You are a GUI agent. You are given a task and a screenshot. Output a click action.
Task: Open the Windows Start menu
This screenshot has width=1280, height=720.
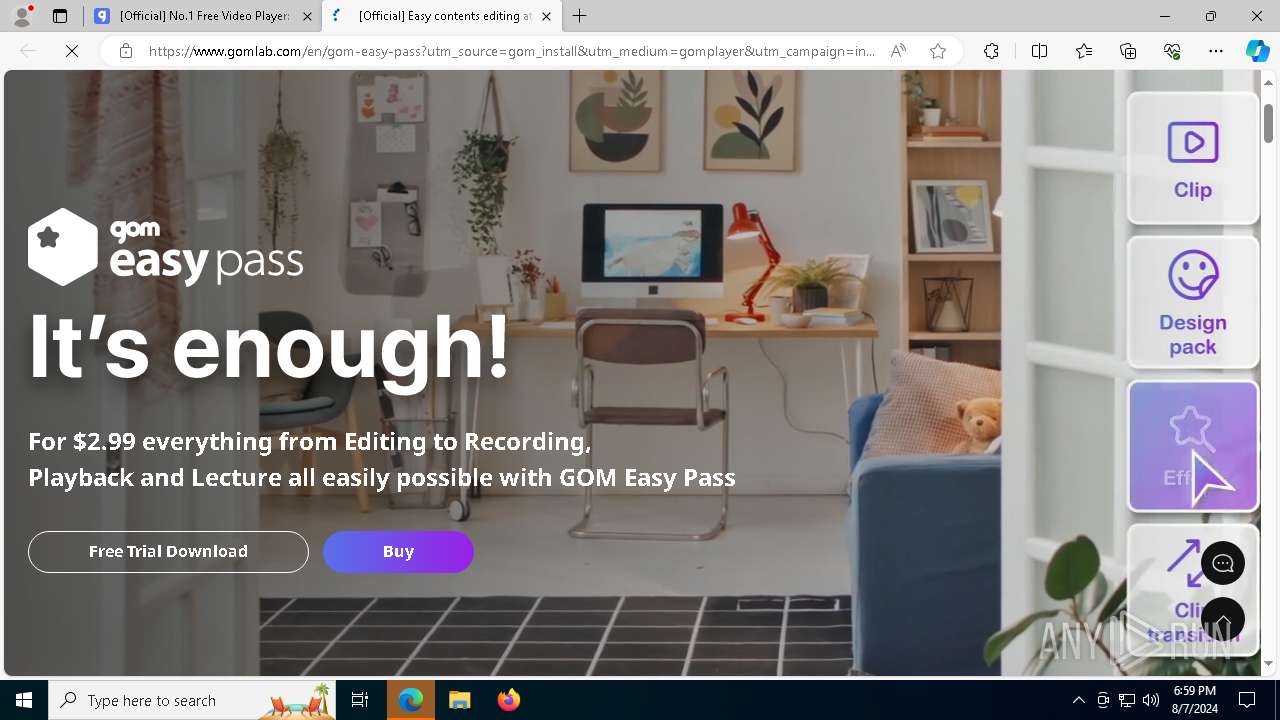[x=24, y=700]
